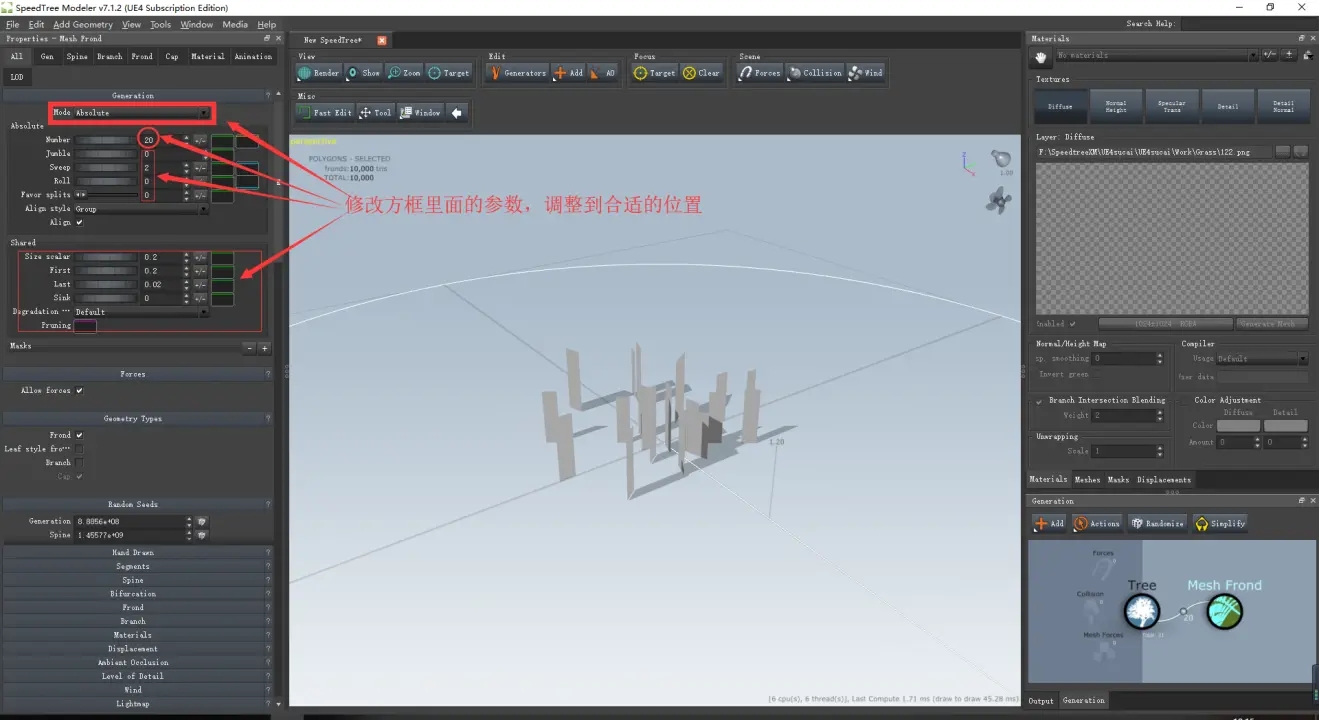The width and height of the screenshot is (1319, 720).
Task: Click the light sphere icon in viewport
Action: [1000, 158]
